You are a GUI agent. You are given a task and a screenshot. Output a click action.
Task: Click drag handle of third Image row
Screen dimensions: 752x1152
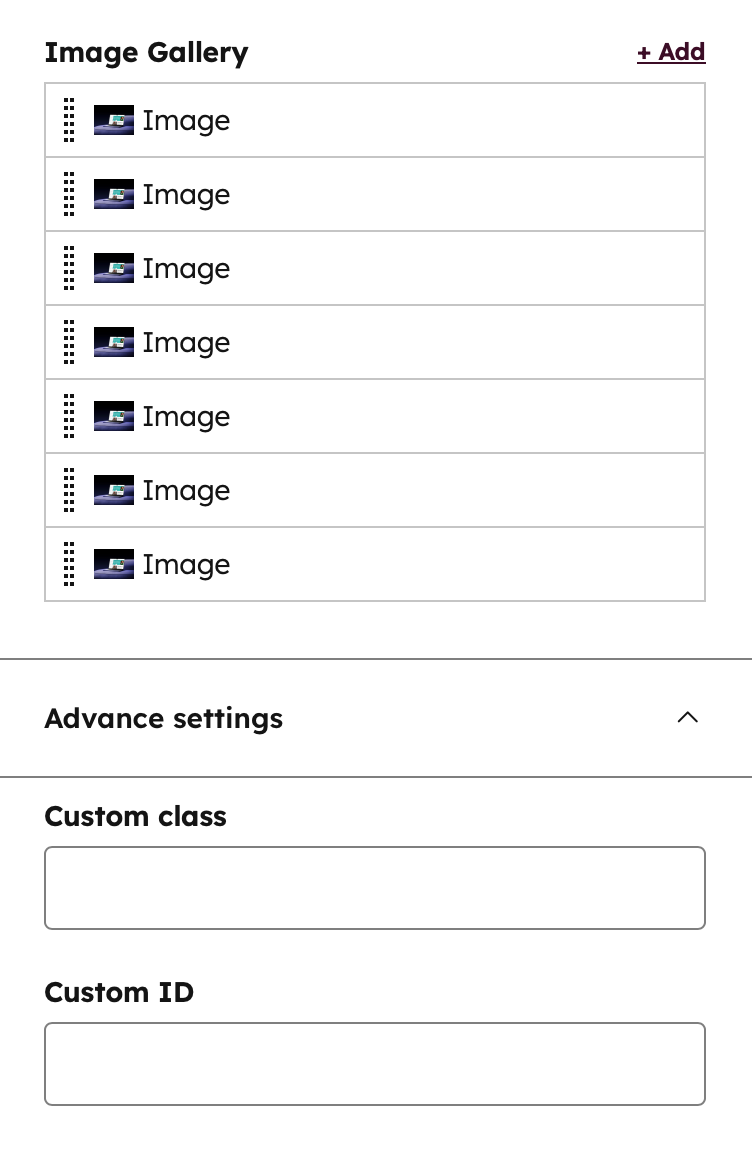tap(69, 268)
